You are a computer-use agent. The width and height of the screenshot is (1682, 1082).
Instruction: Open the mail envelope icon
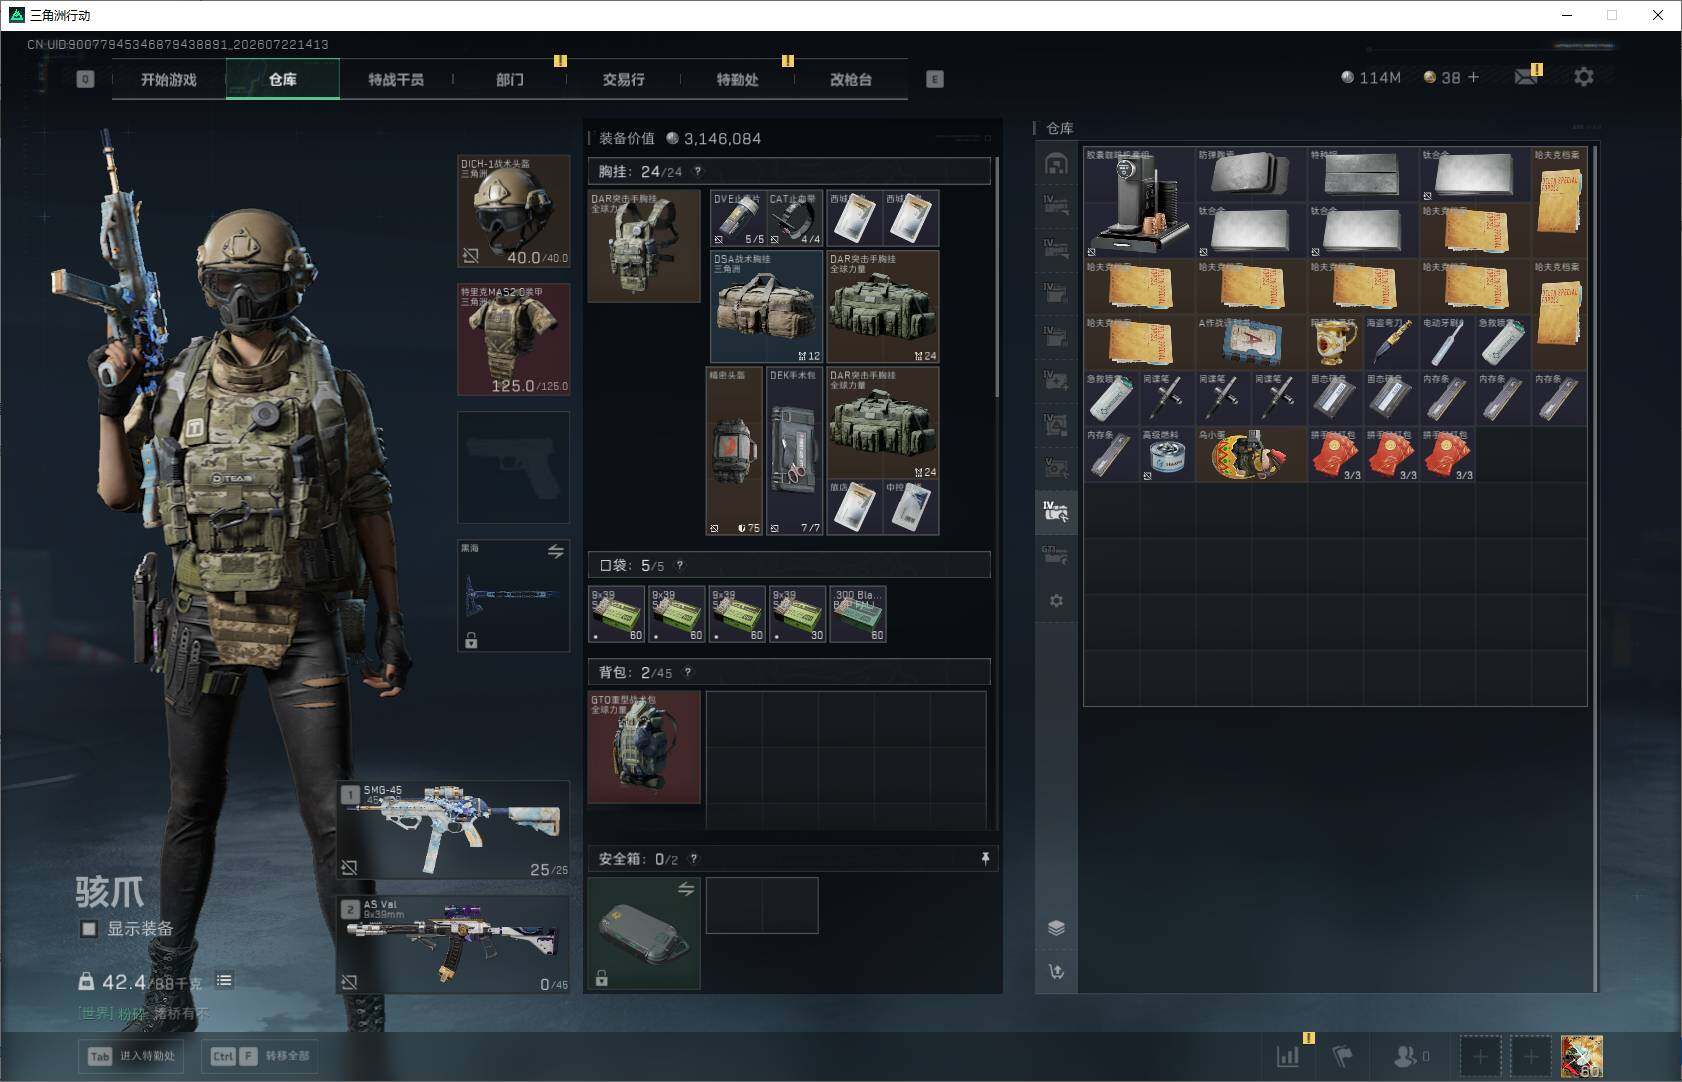[x=1525, y=77]
